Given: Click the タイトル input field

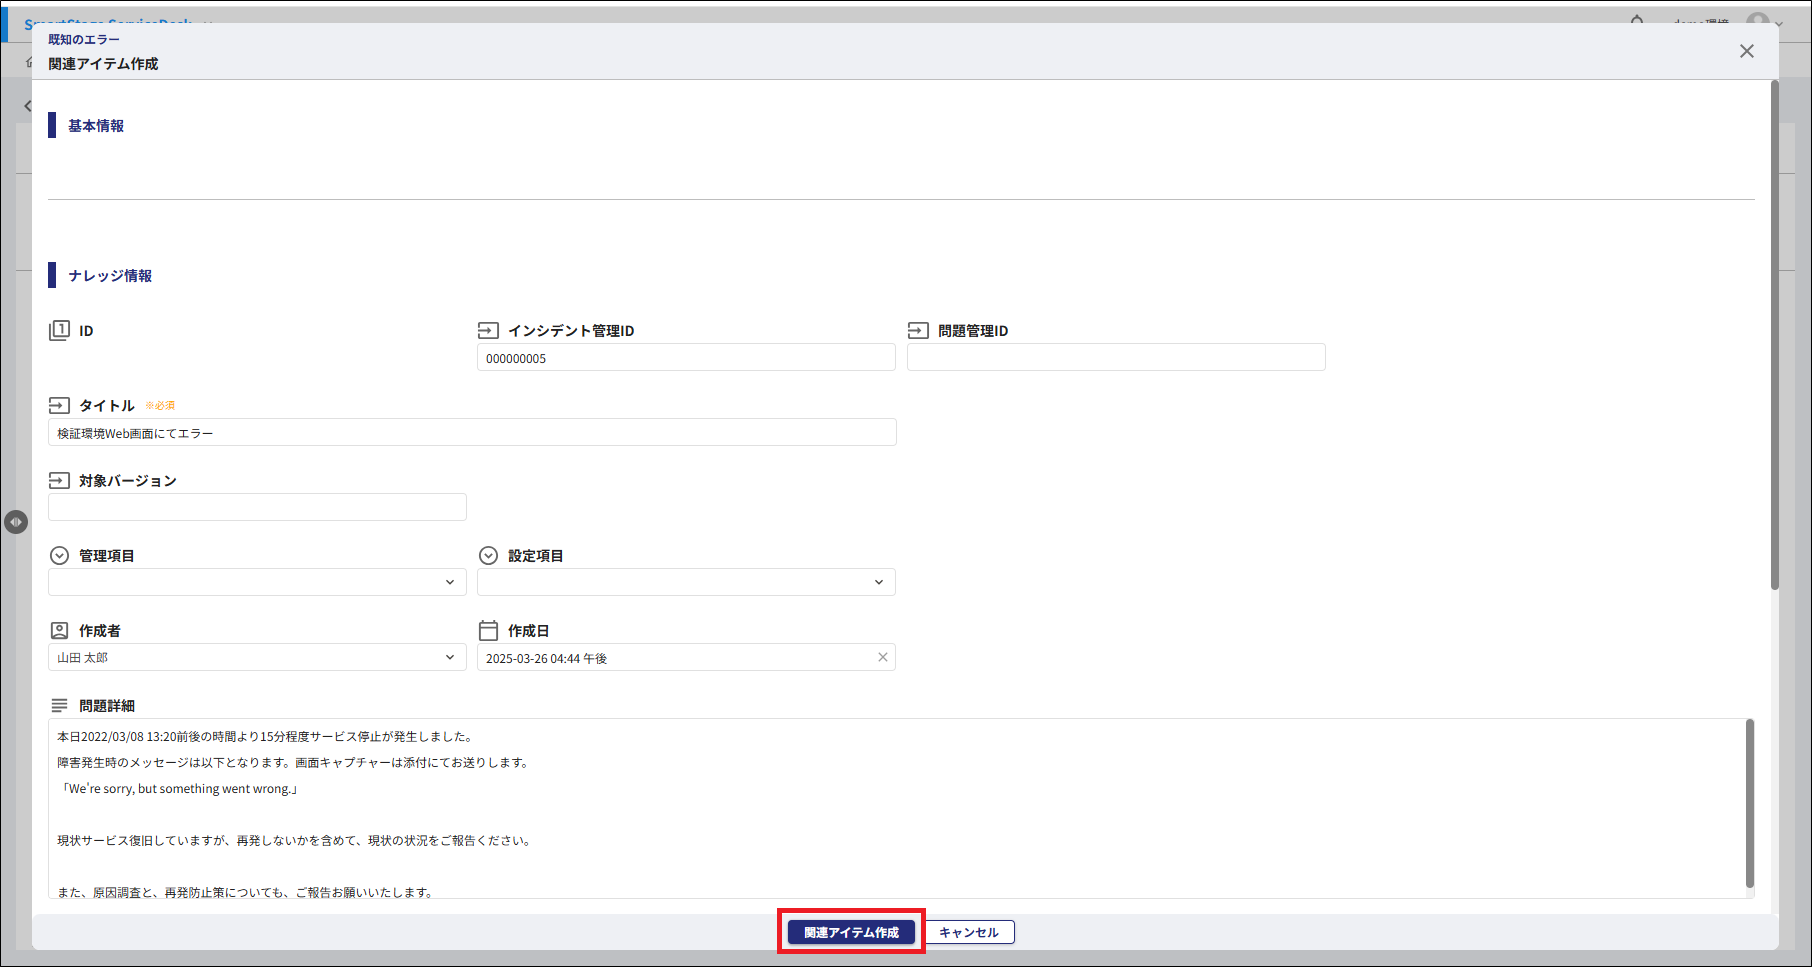Looking at the screenshot, I should point(472,433).
